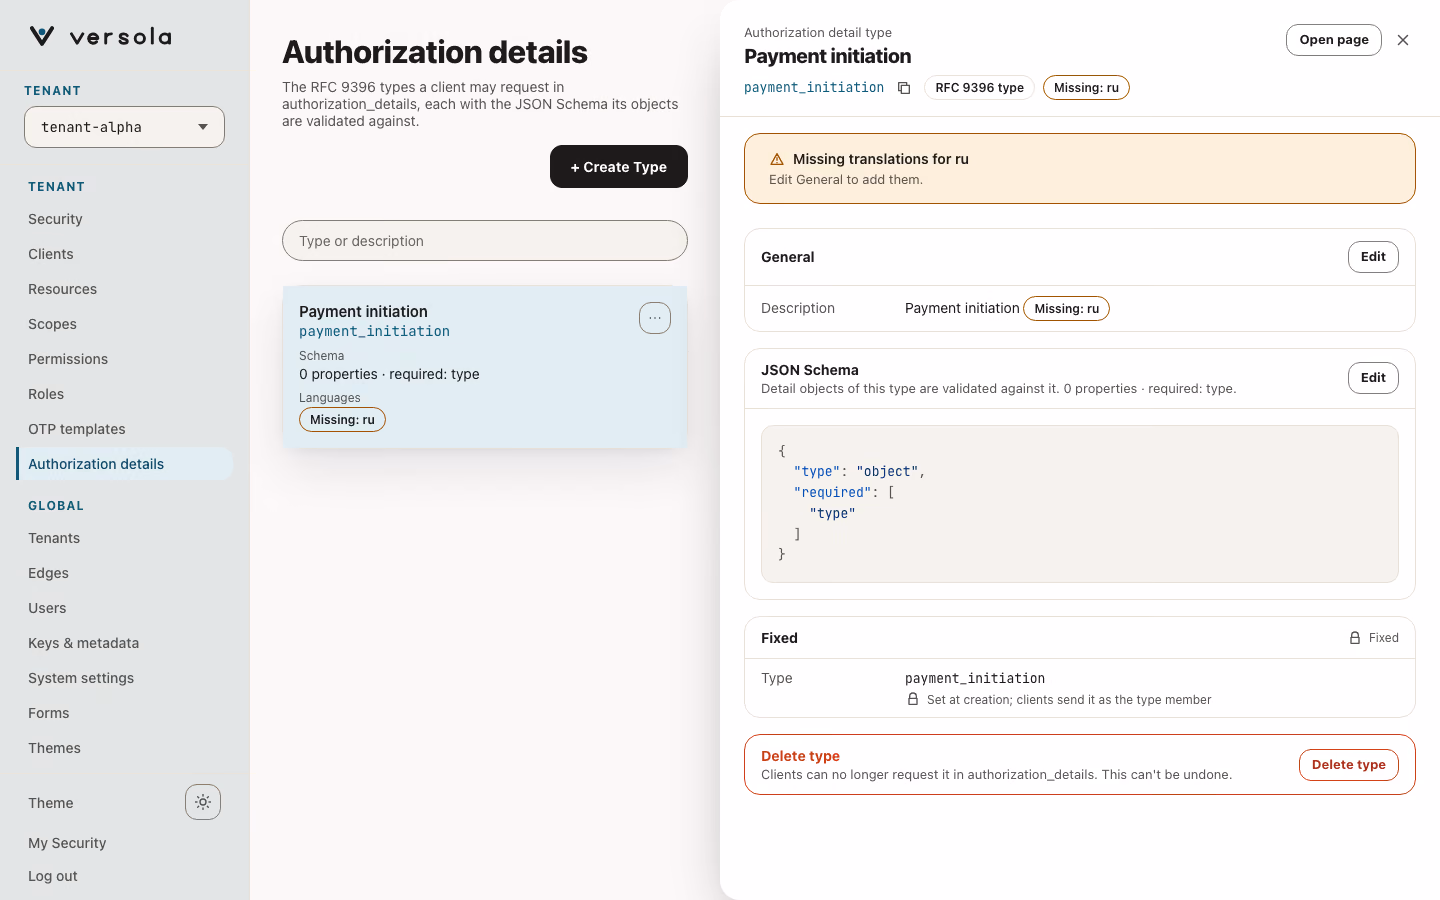Viewport: 1440px width, 900px height.
Task: Edit the General section
Action: point(1373,257)
